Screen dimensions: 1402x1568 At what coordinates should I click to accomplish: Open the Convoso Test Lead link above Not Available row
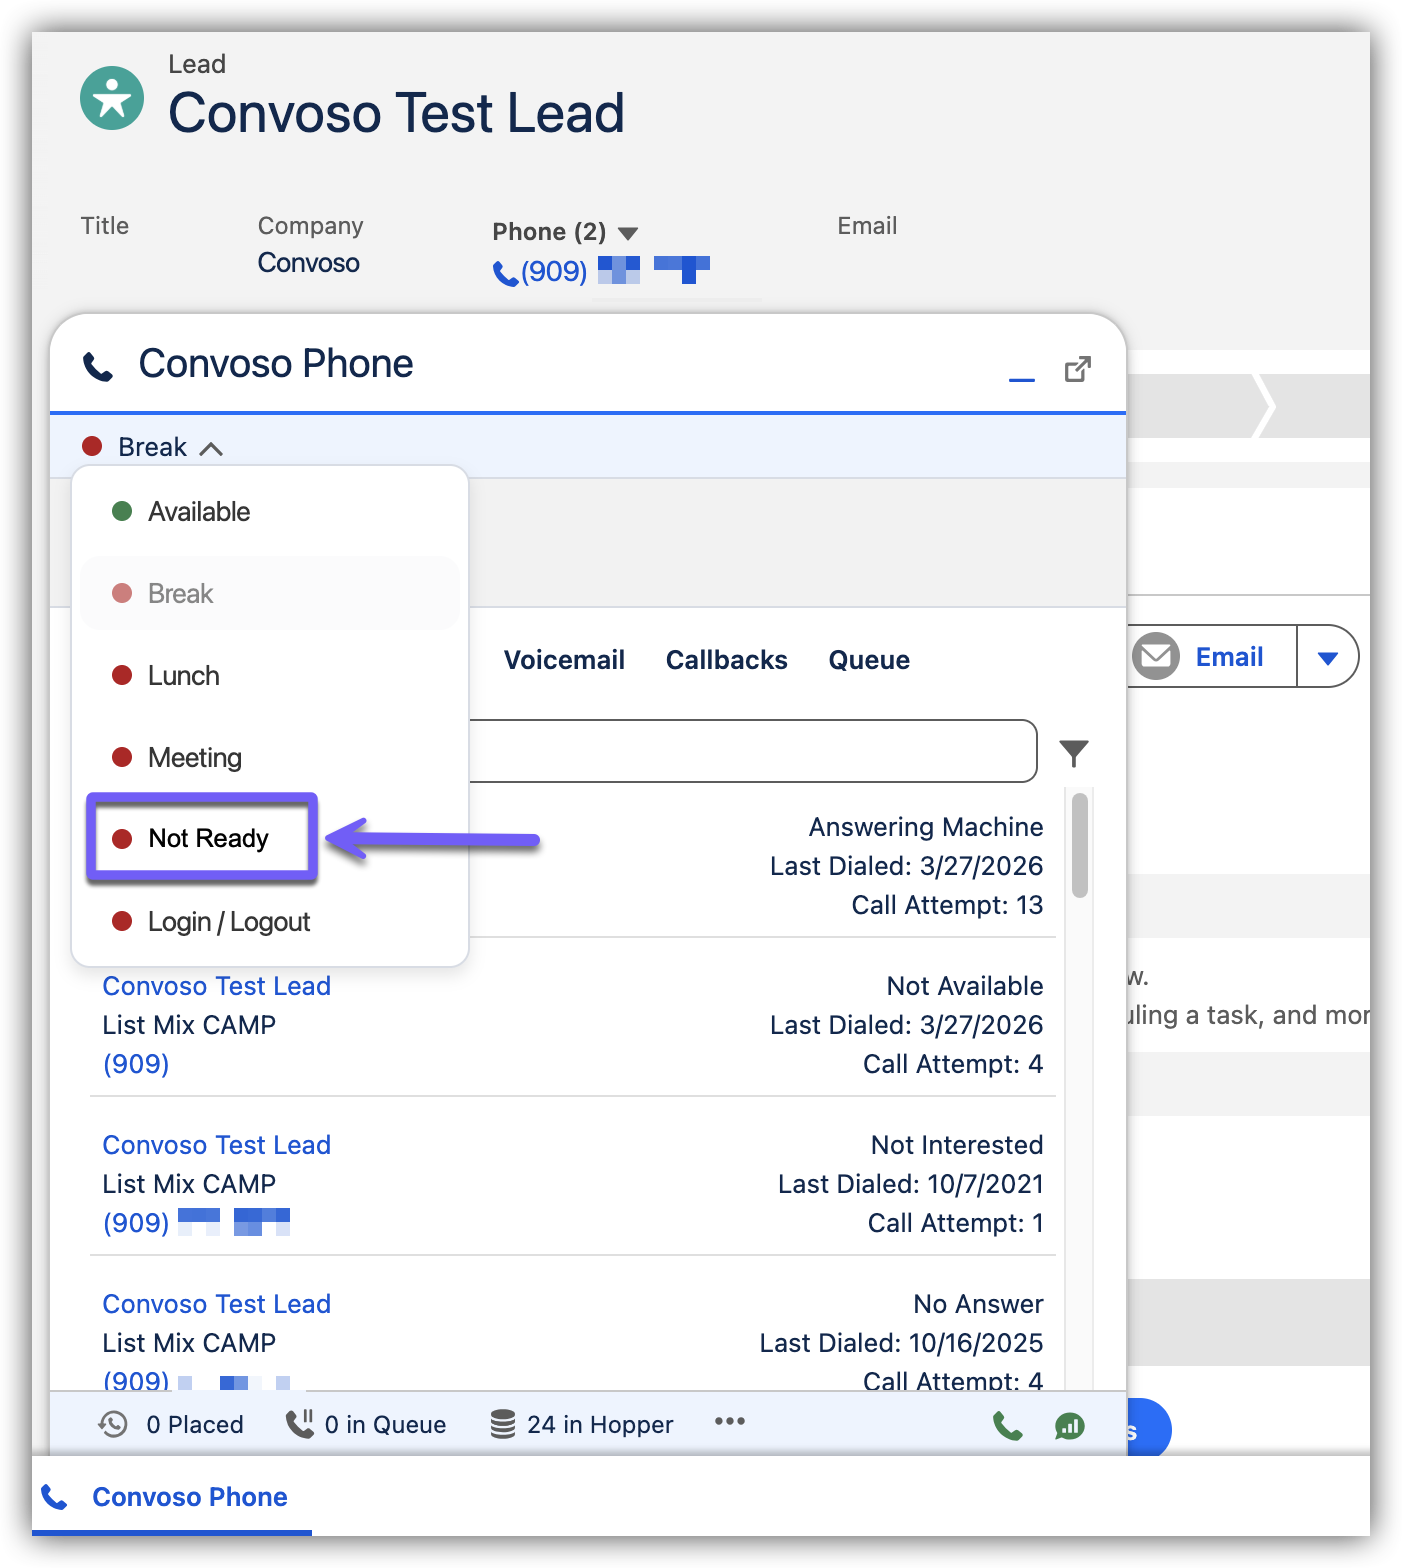216,986
